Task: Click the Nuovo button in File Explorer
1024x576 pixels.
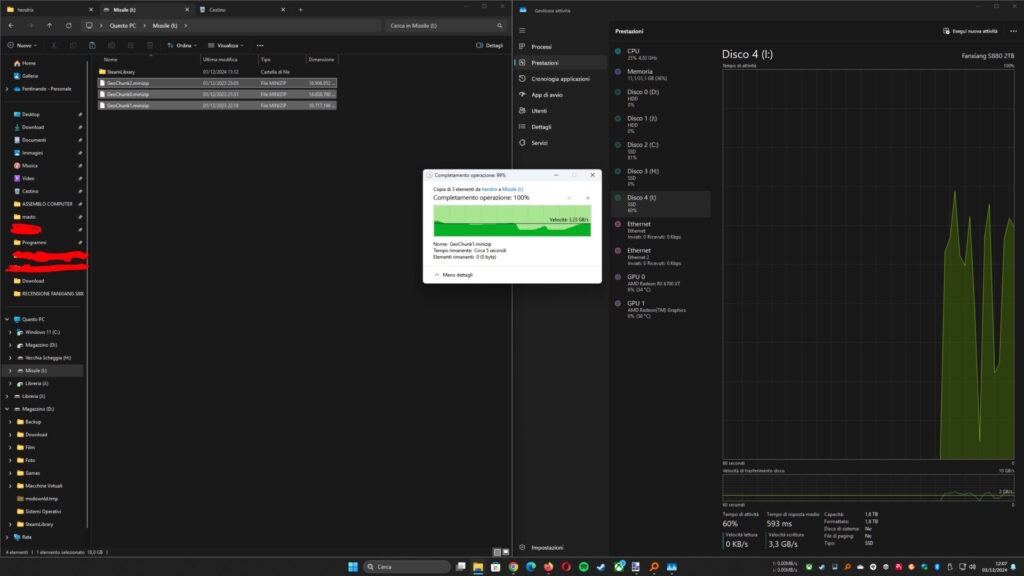Action: point(22,45)
